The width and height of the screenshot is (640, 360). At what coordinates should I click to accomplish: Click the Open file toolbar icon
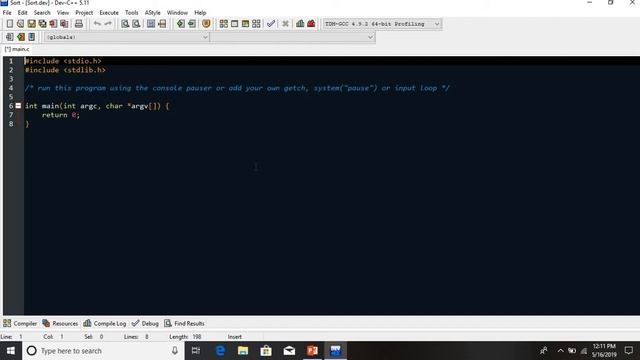[x=20, y=24]
